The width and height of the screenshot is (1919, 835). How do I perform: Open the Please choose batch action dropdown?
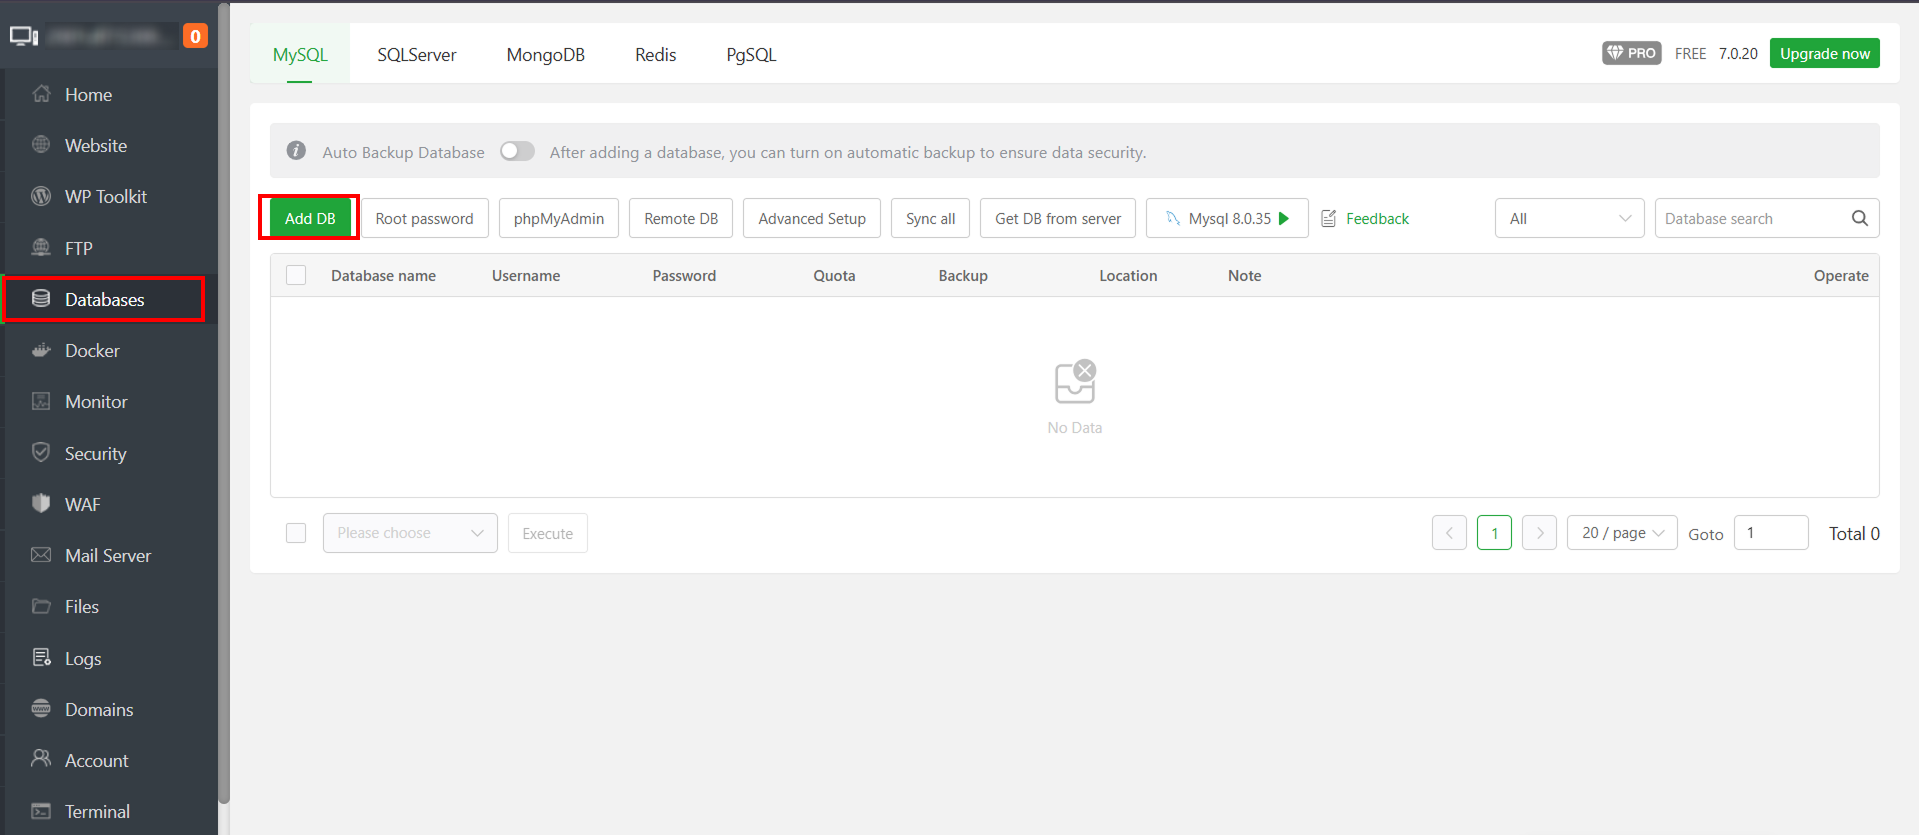410,533
